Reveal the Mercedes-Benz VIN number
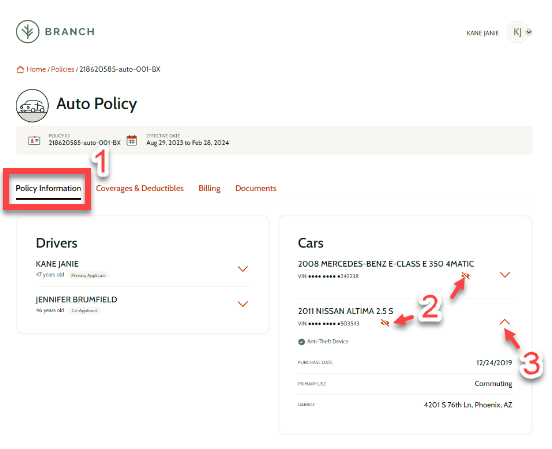552x449 pixels. 465,276
